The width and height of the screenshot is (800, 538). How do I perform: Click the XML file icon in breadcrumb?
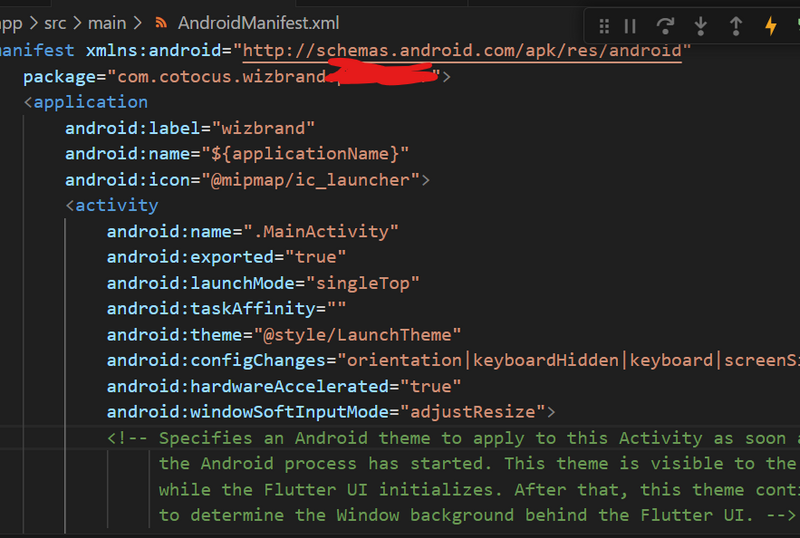pyautogui.click(x=158, y=22)
